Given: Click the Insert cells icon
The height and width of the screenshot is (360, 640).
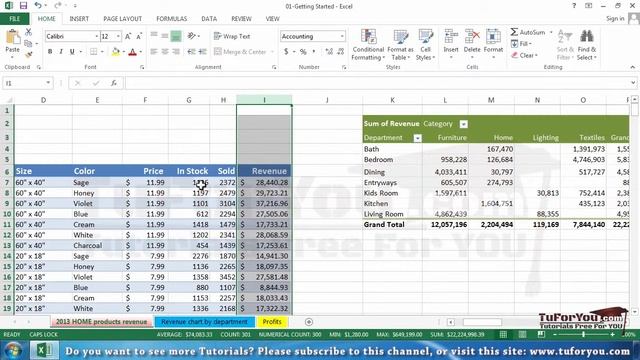Looking at the screenshot, I should (x=451, y=37).
